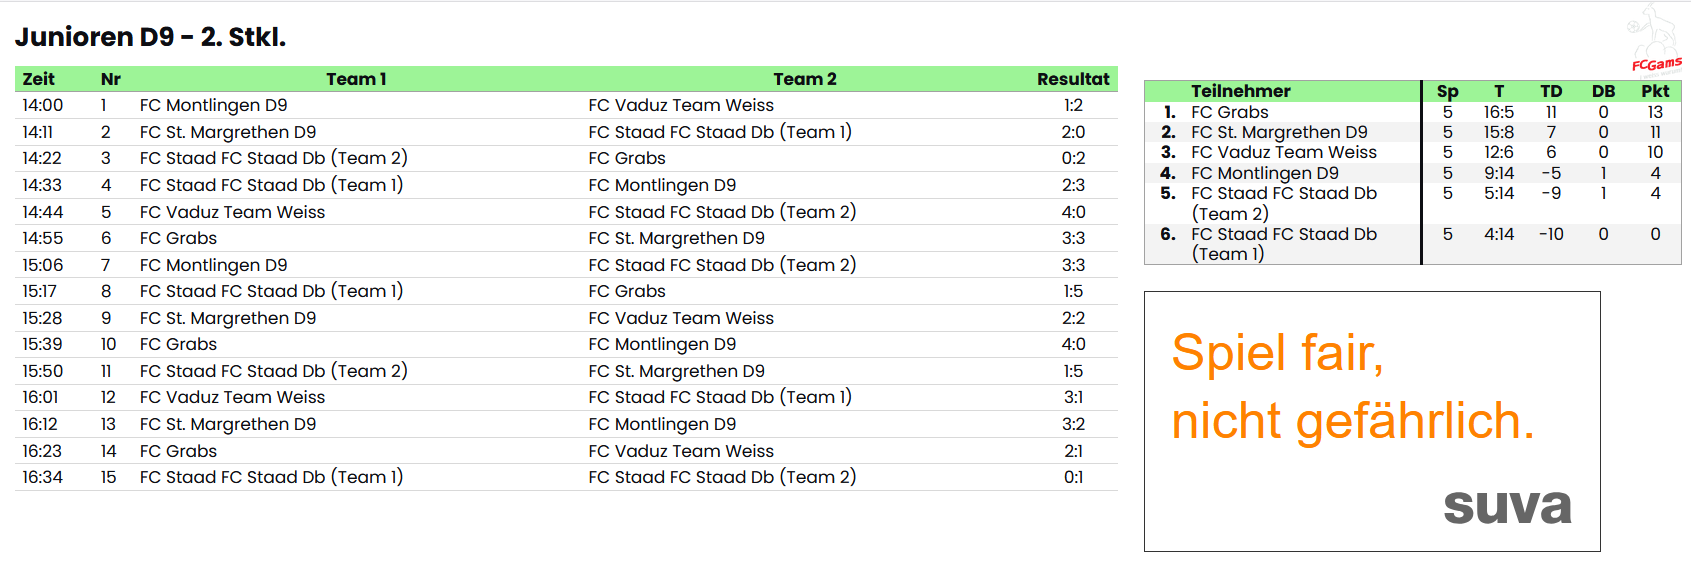1691x566 pixels.
Task: Click the Teilnehmer header in the standings
Action: pos(1240,91)
